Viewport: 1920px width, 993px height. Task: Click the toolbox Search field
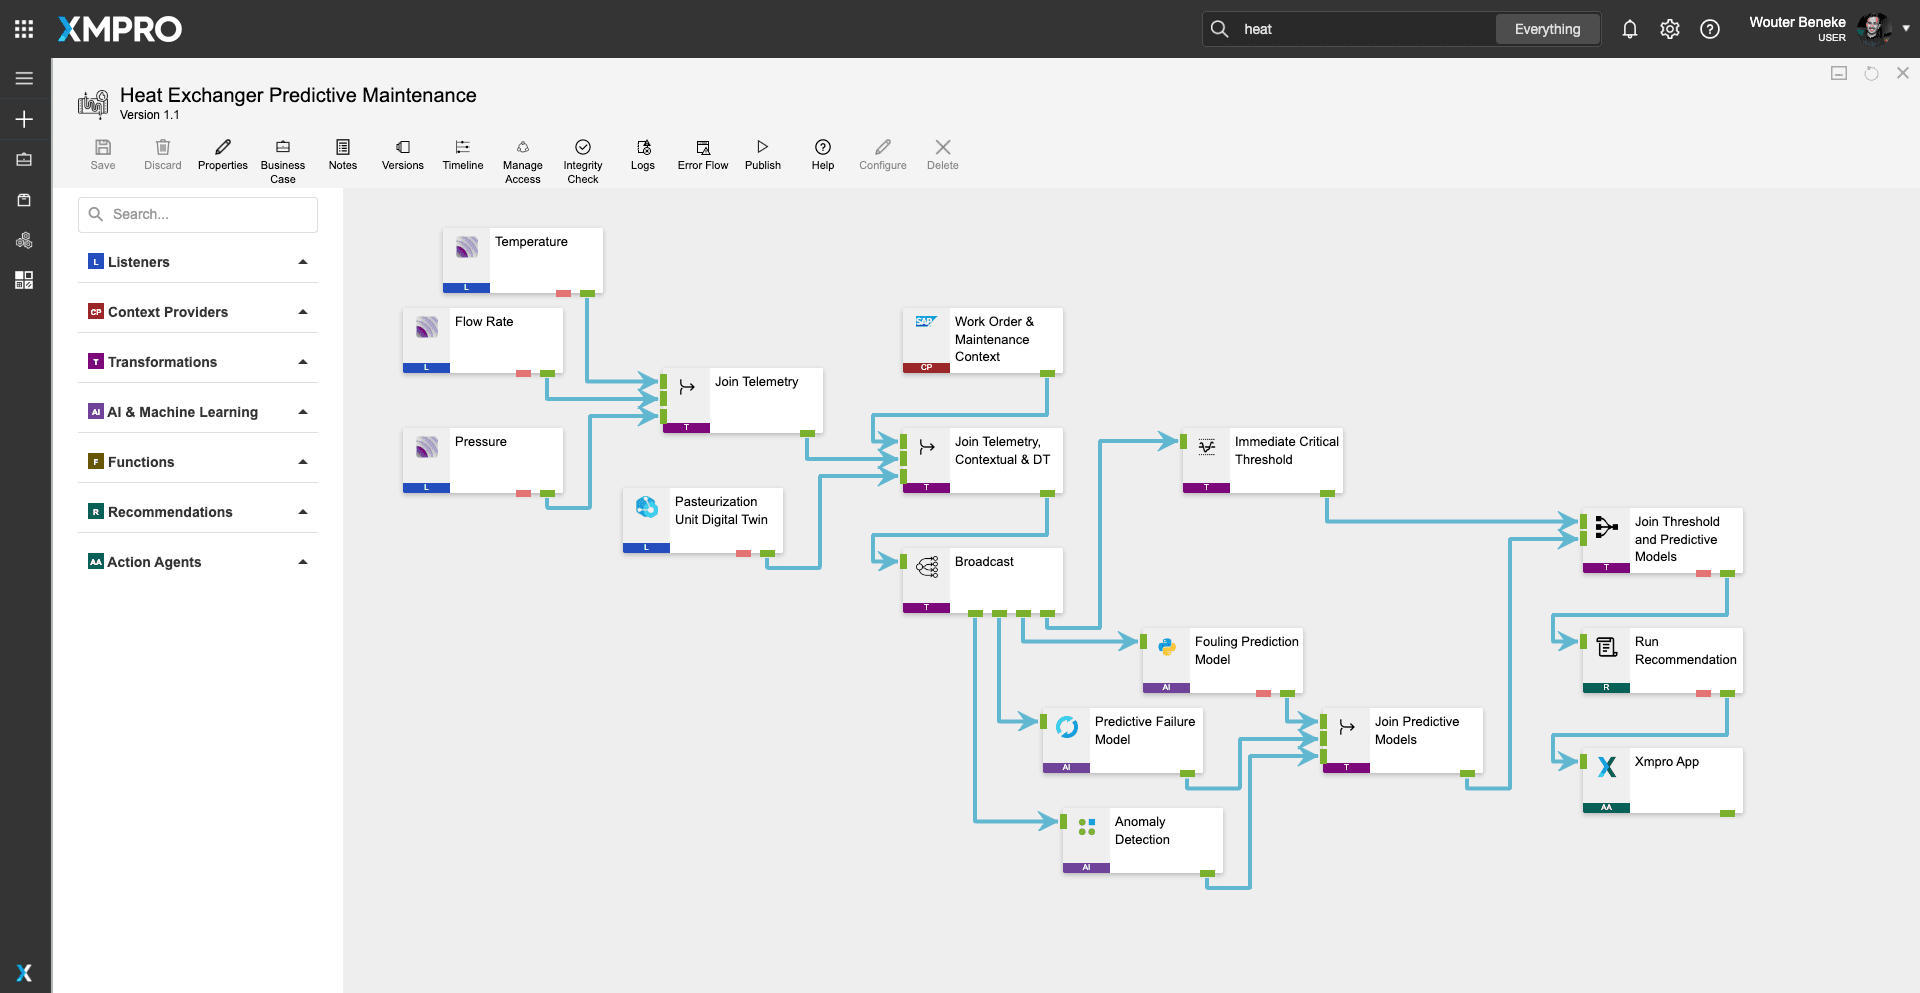coord(198,214)
